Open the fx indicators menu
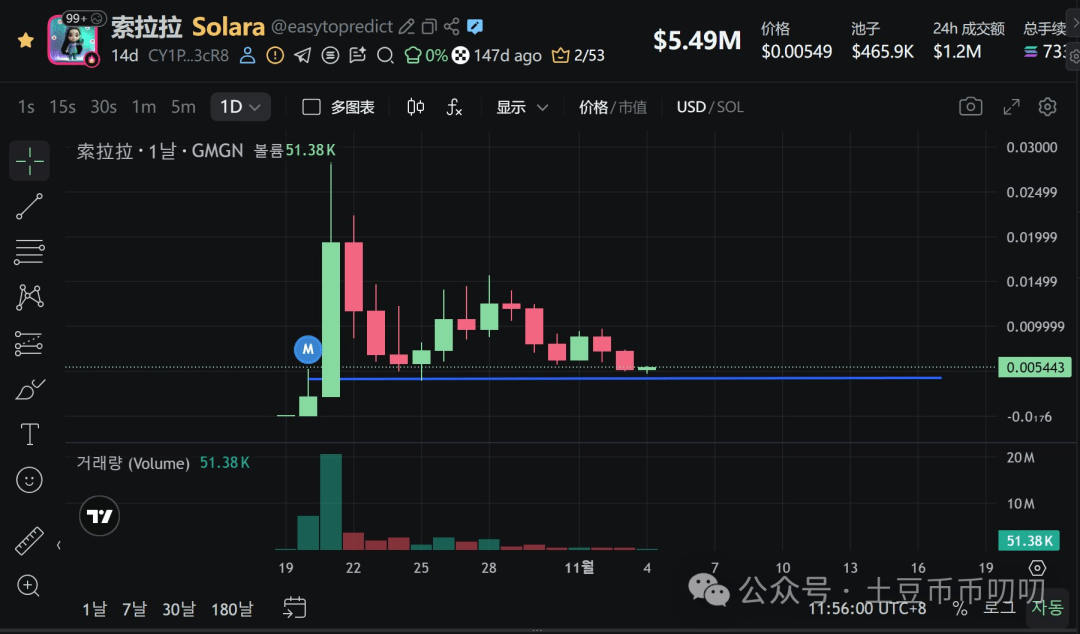Image resolution: width=1080 pixels, height=634 pixels. 454,107
